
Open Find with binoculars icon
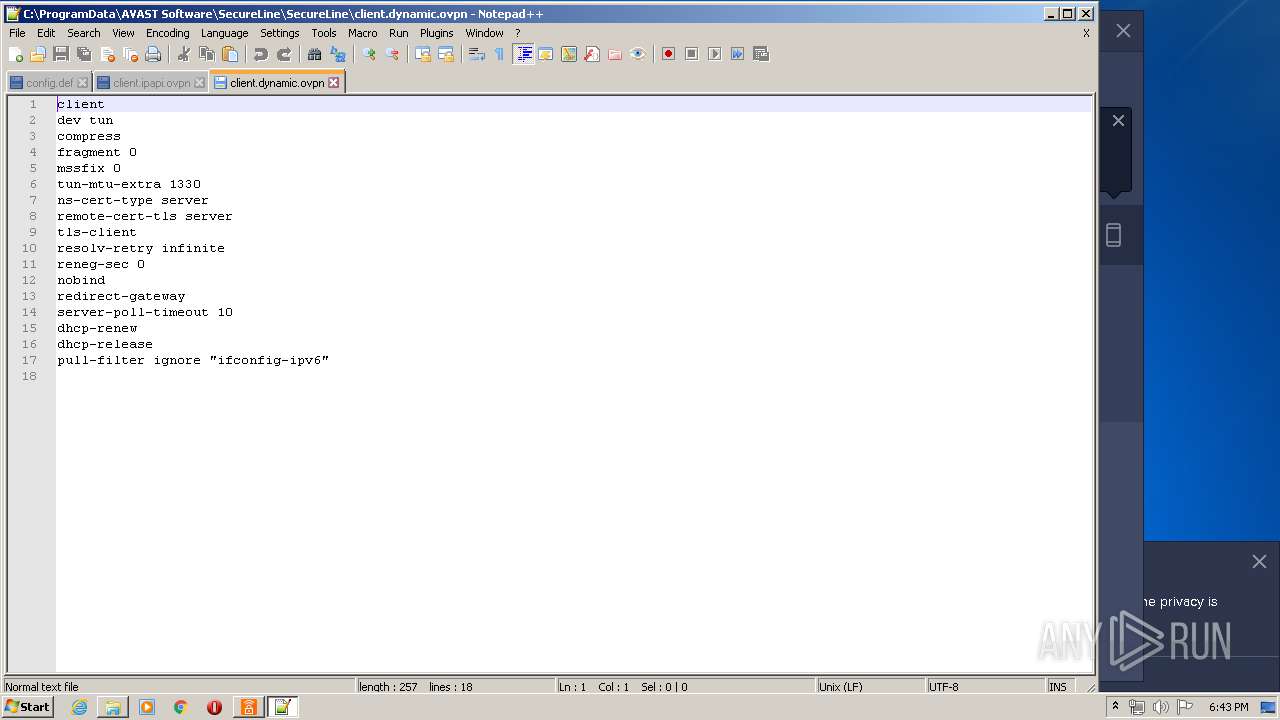315,54
